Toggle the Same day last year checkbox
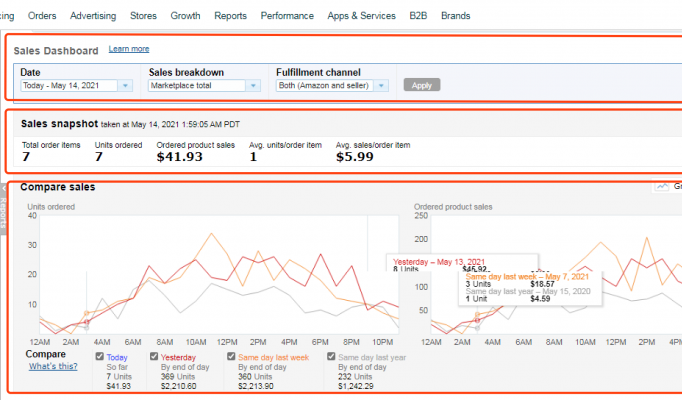Screen dimensions: 682x400 point(330,355)
